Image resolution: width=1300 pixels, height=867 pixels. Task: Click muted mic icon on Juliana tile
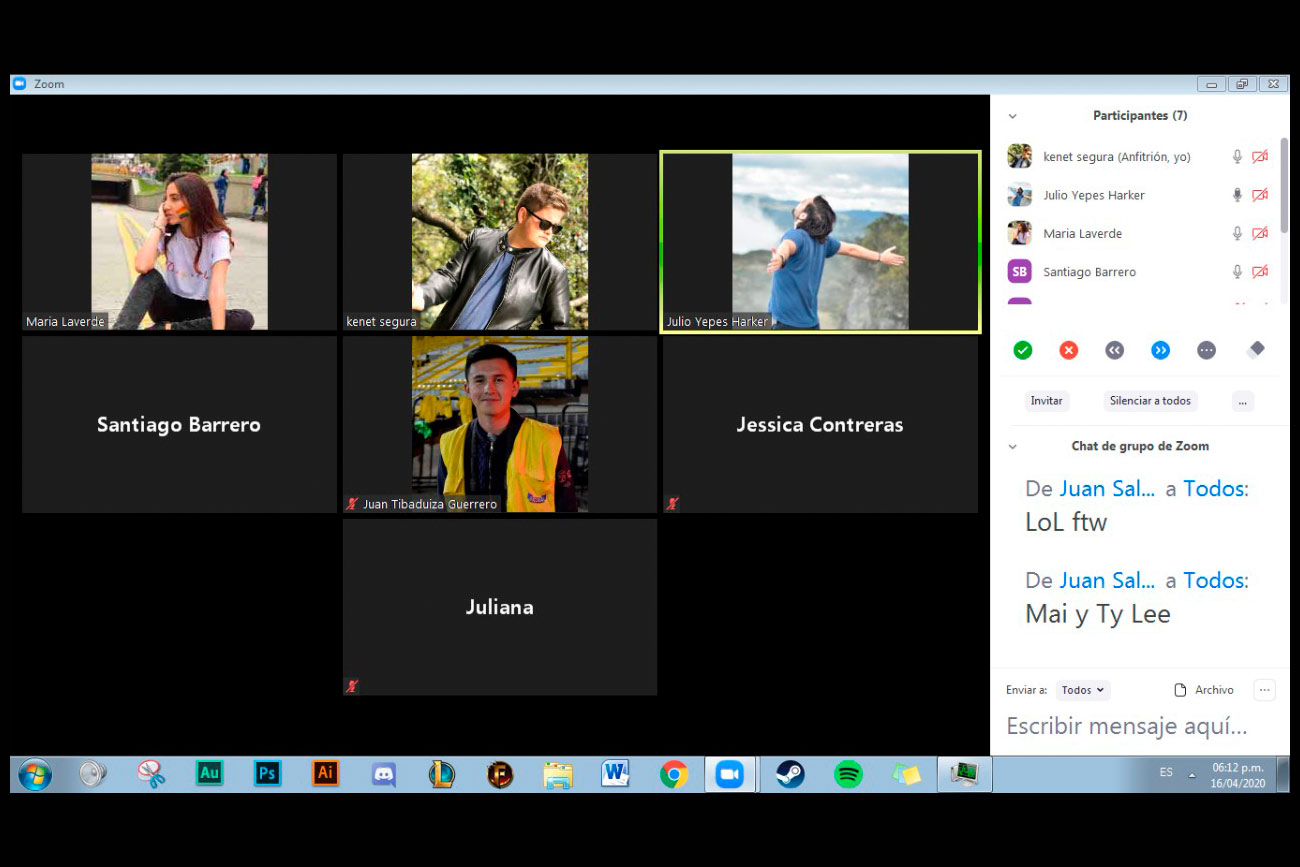[x=352, y=686]
